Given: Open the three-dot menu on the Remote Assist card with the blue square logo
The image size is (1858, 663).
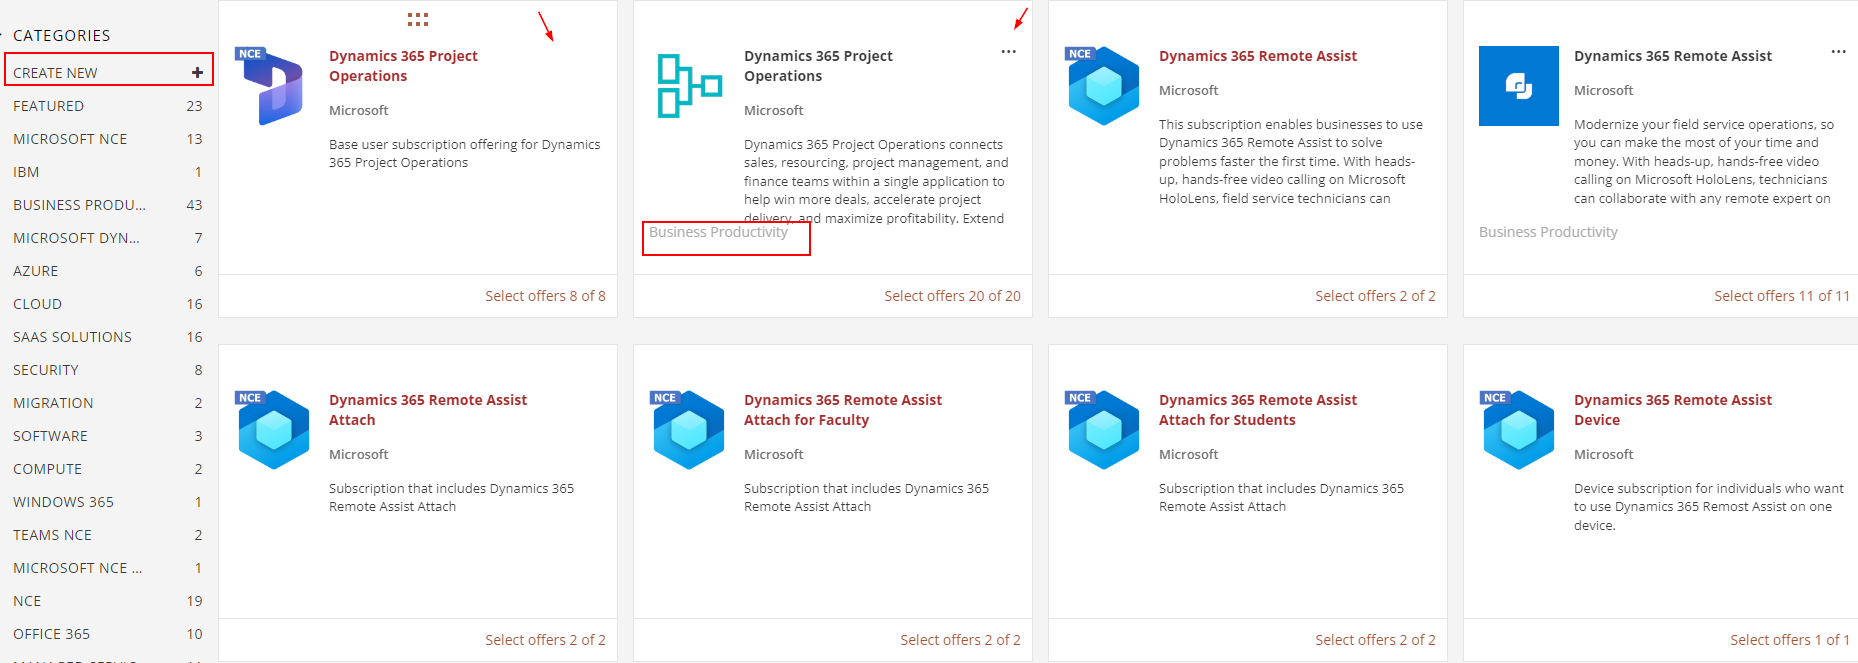Looking at the screenshot, I should (1838, 52).
